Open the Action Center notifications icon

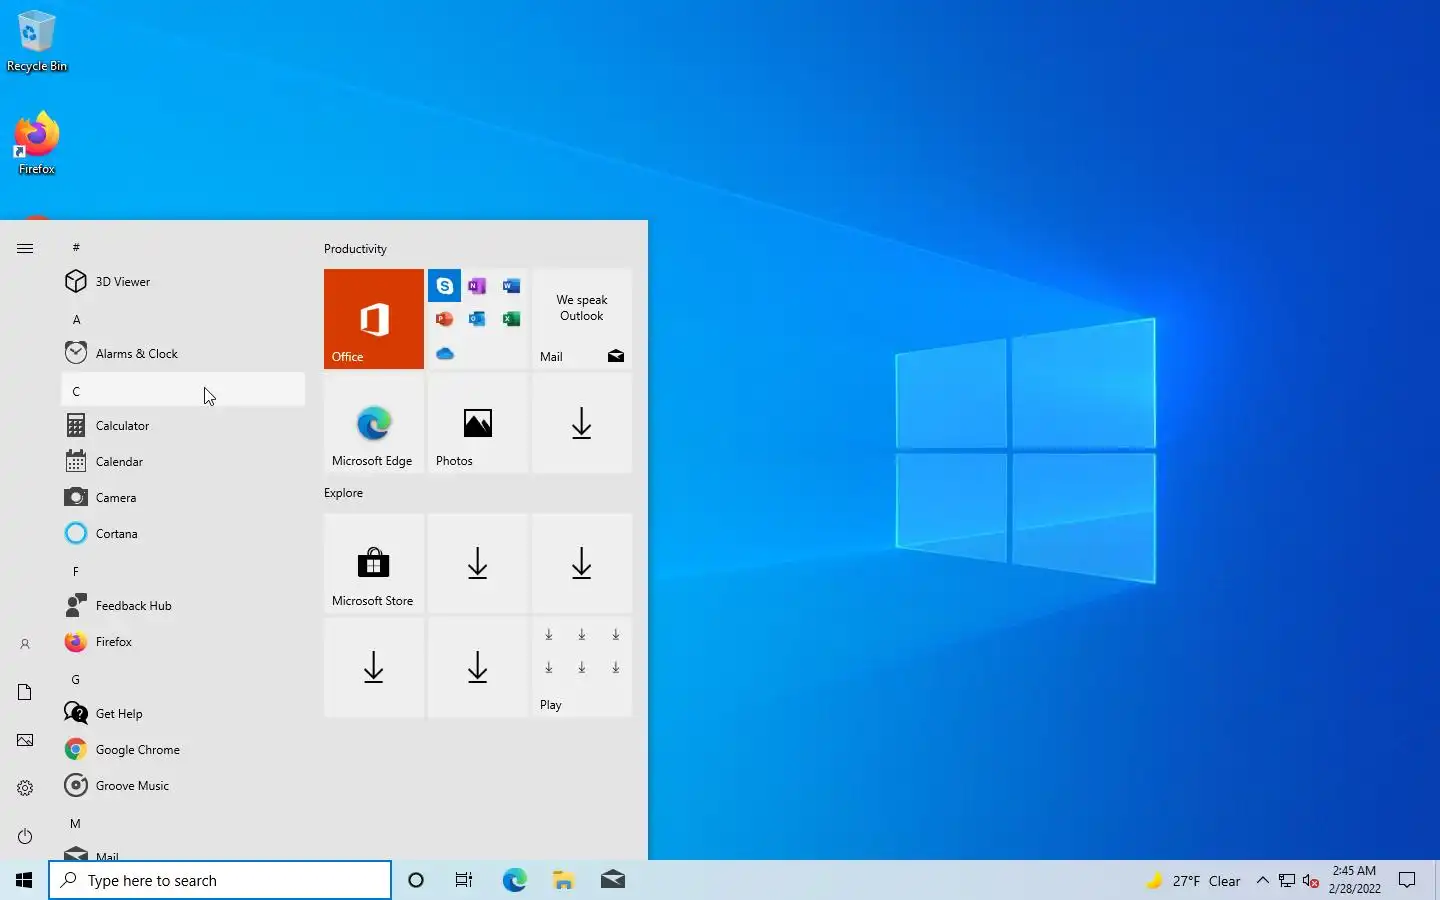click(1407, 880)
